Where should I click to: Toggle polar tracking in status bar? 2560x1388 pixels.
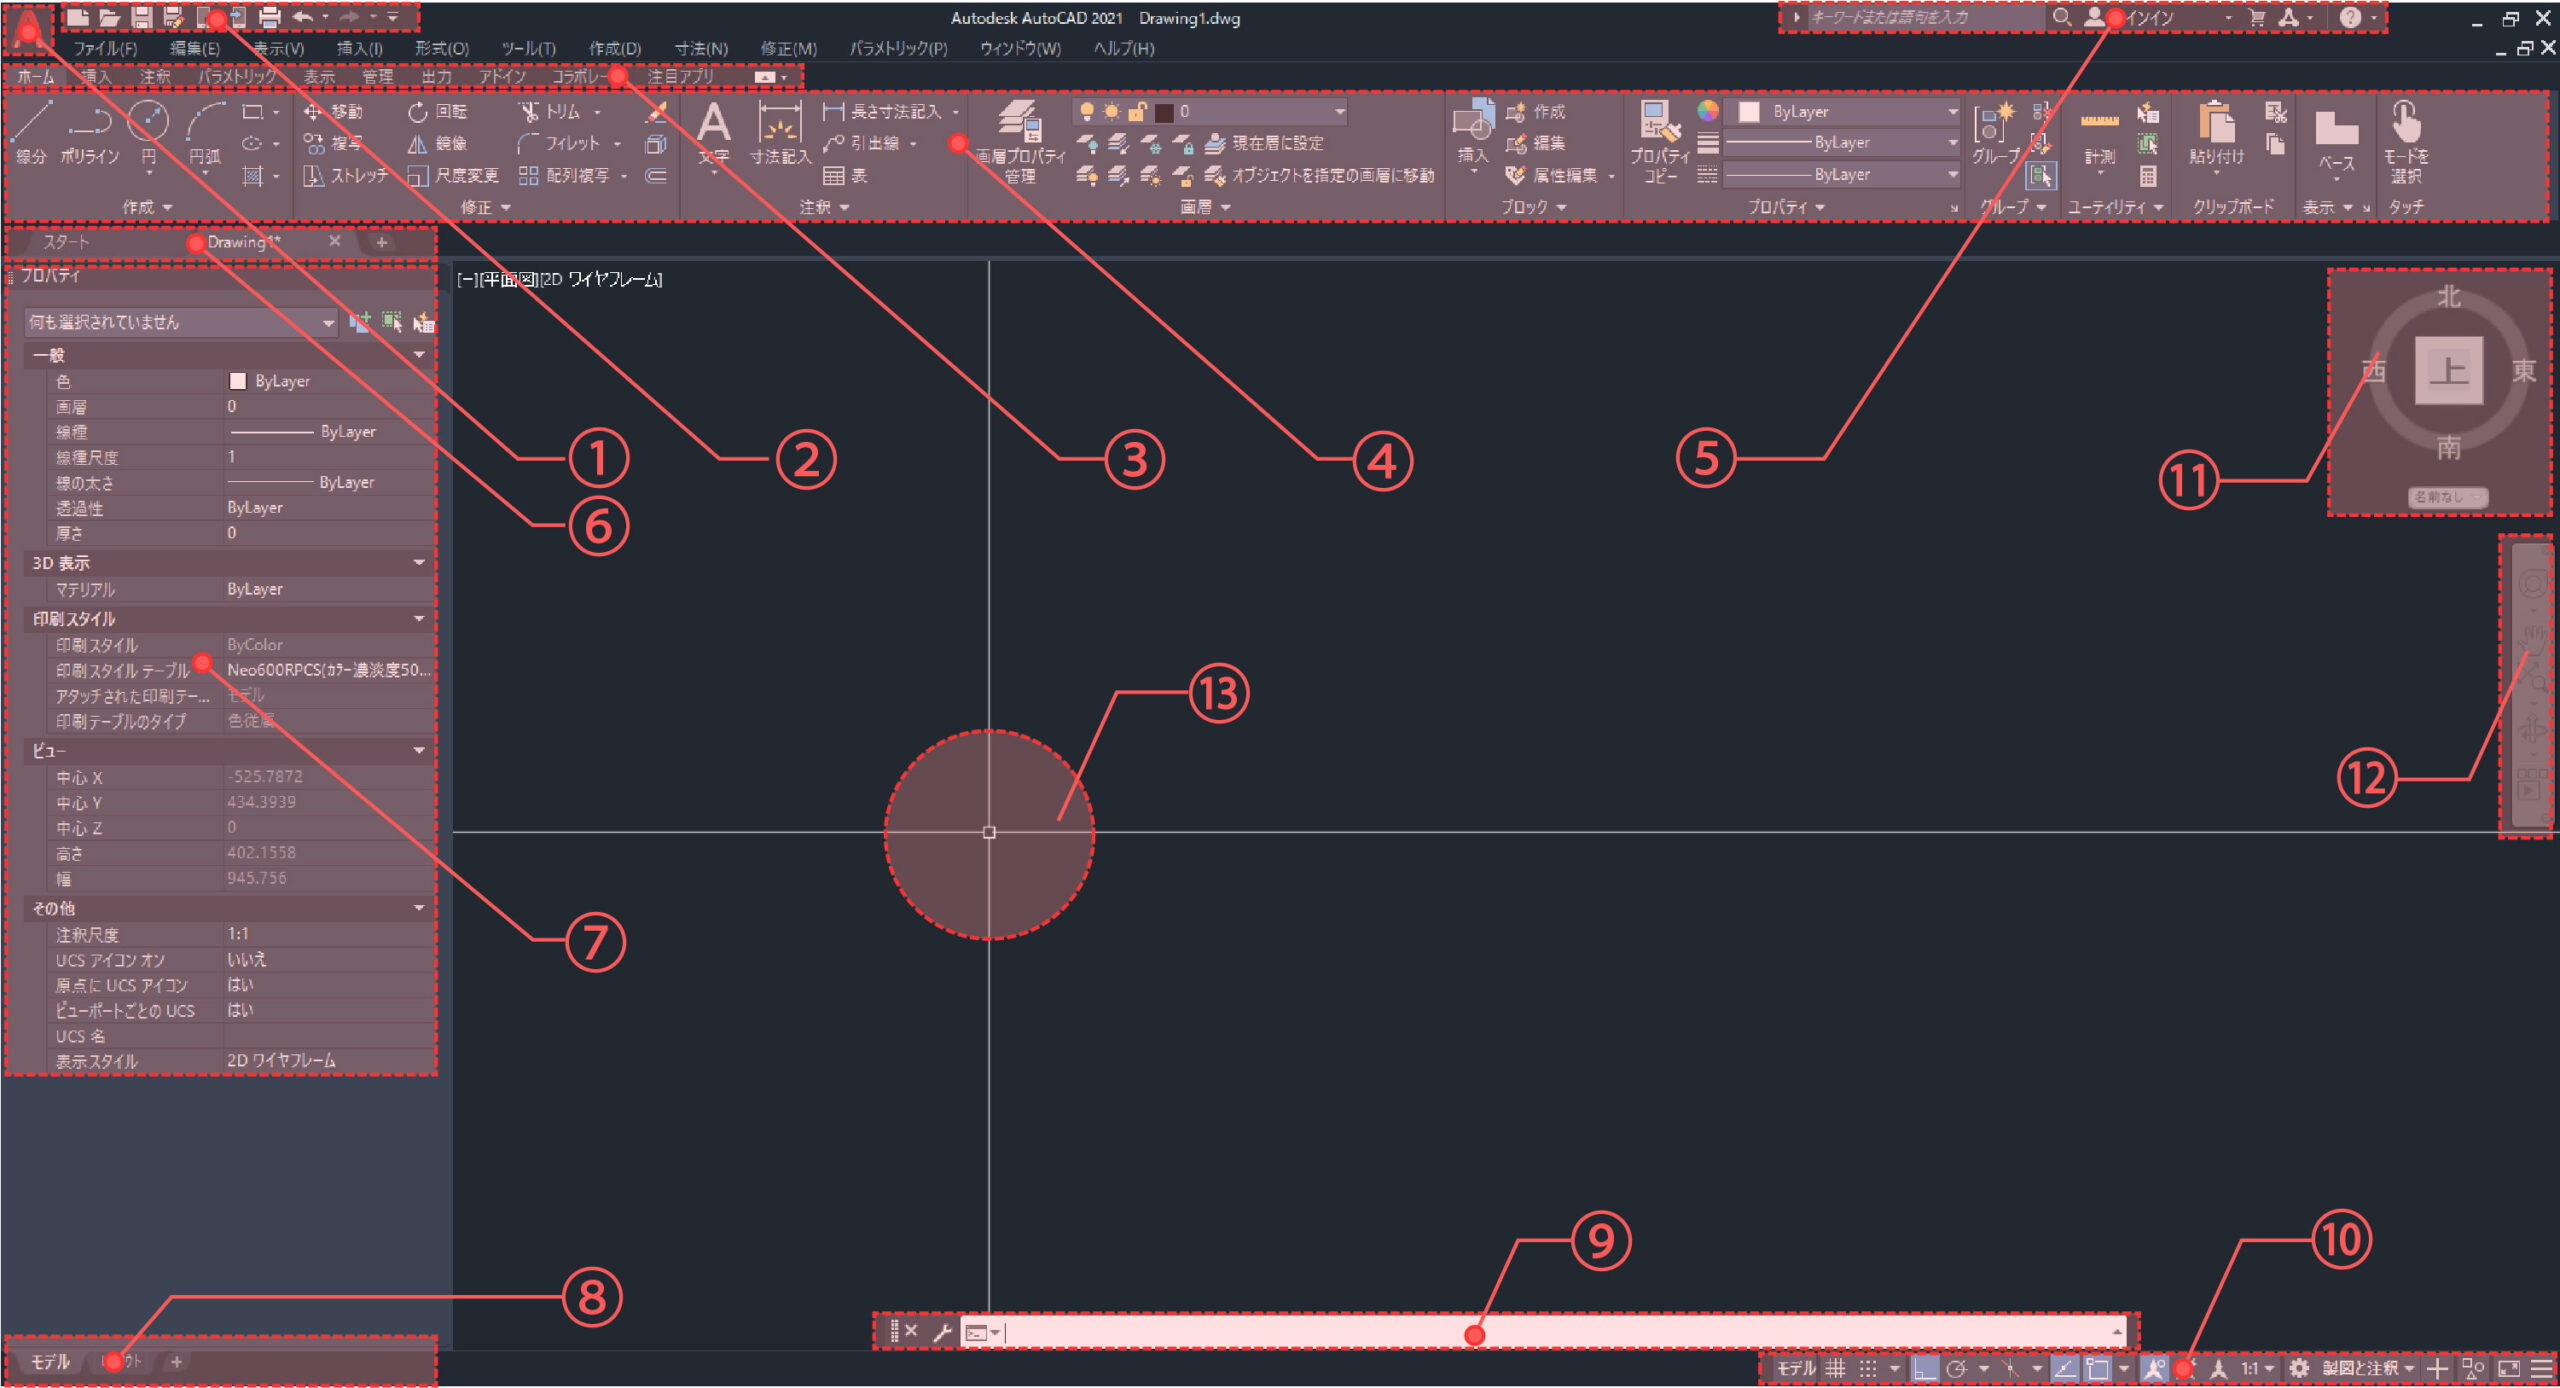[1957, 1368]
